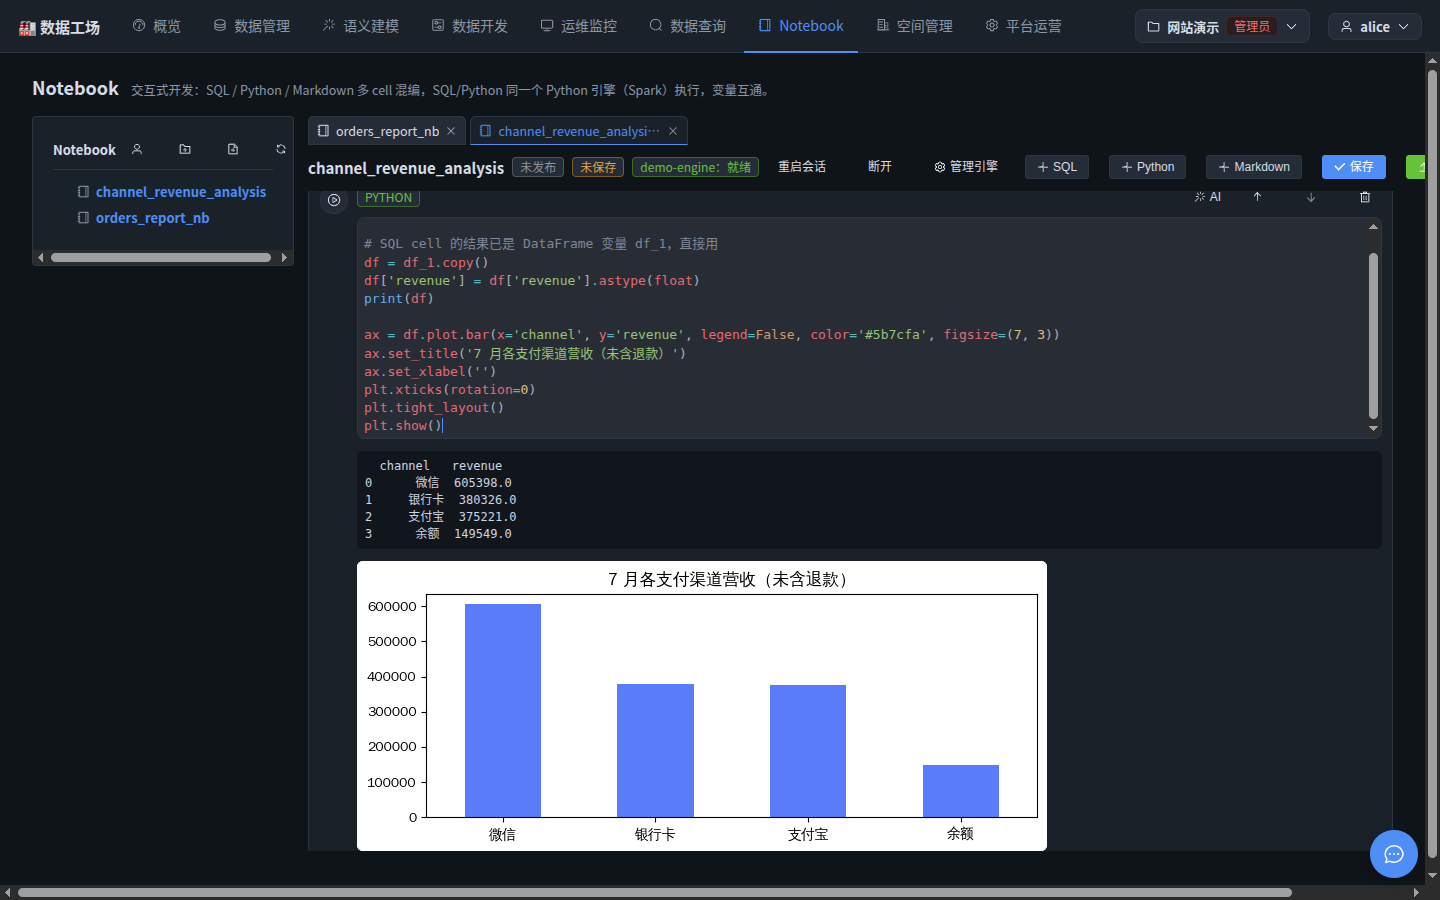Delete the Python cell
This screenshot has height=900, width=1440.
coord(1365,197)
